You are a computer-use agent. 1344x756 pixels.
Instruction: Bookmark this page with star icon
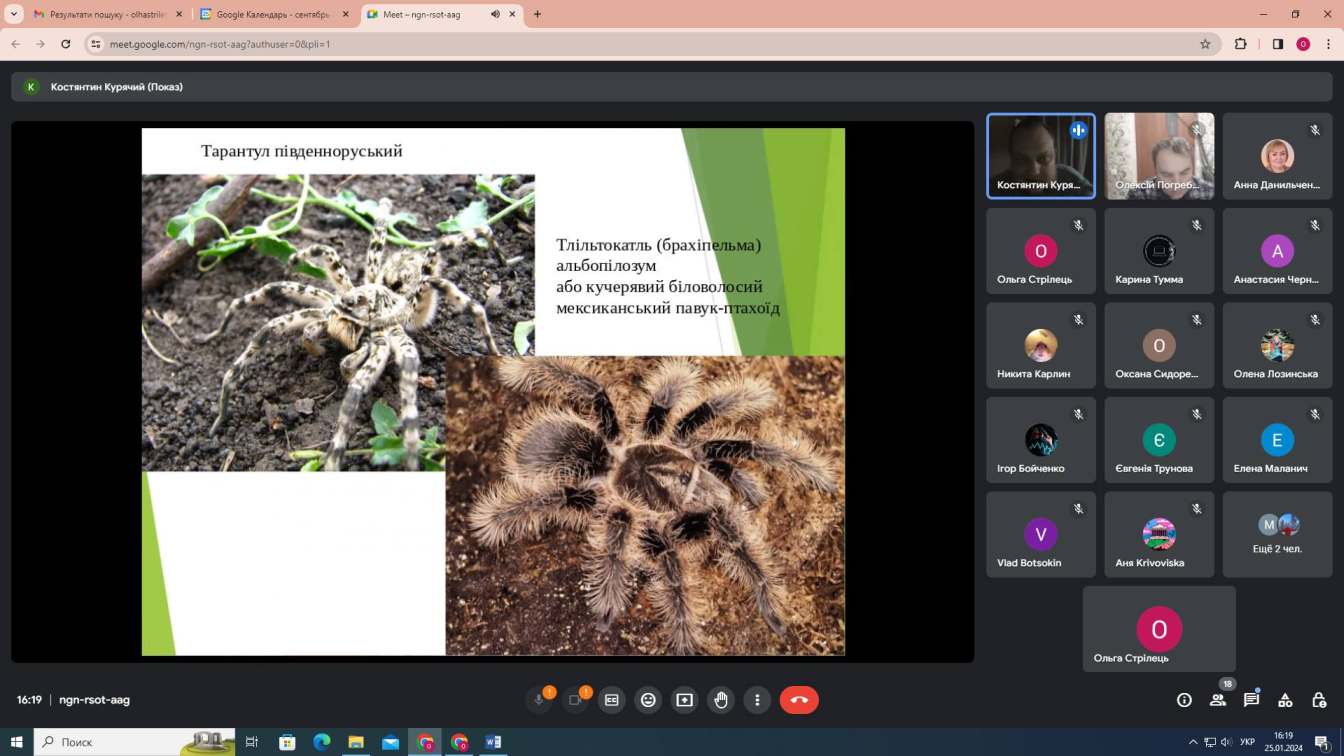click(x=1205, y=44)
